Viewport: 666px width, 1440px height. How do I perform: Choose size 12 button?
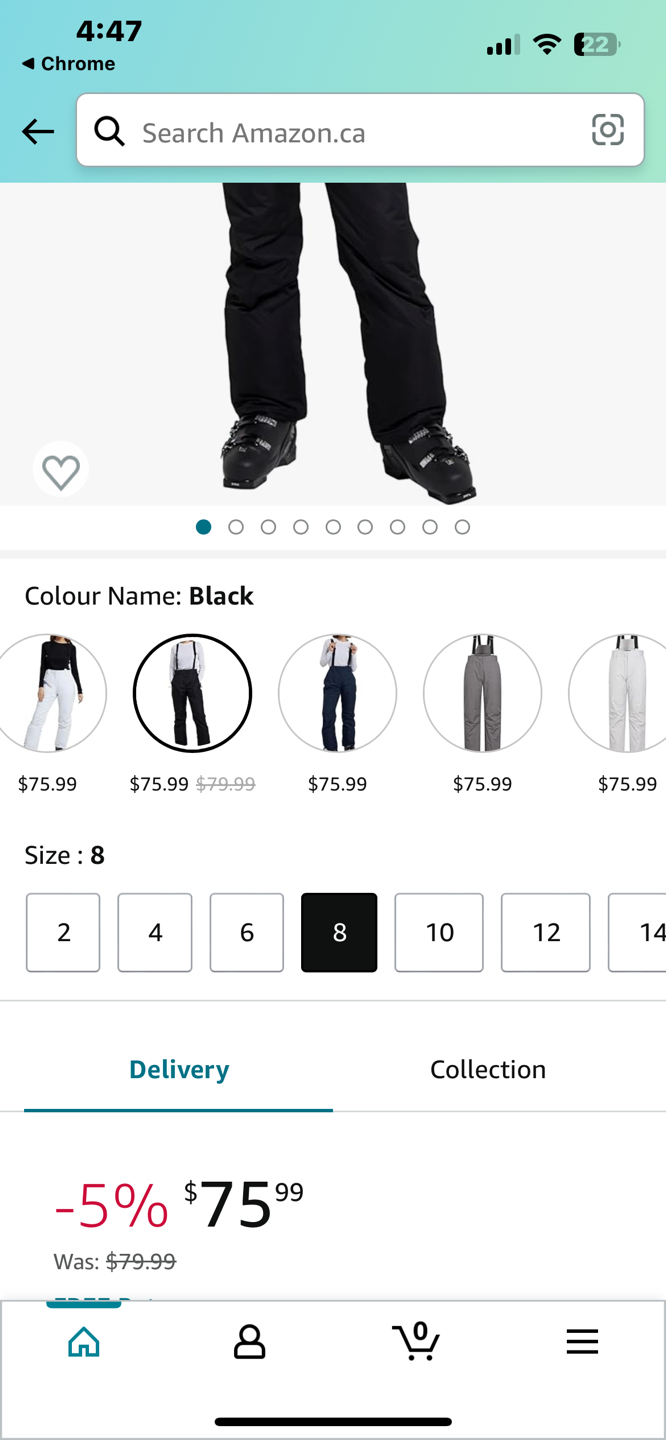(x=546, y=932)
